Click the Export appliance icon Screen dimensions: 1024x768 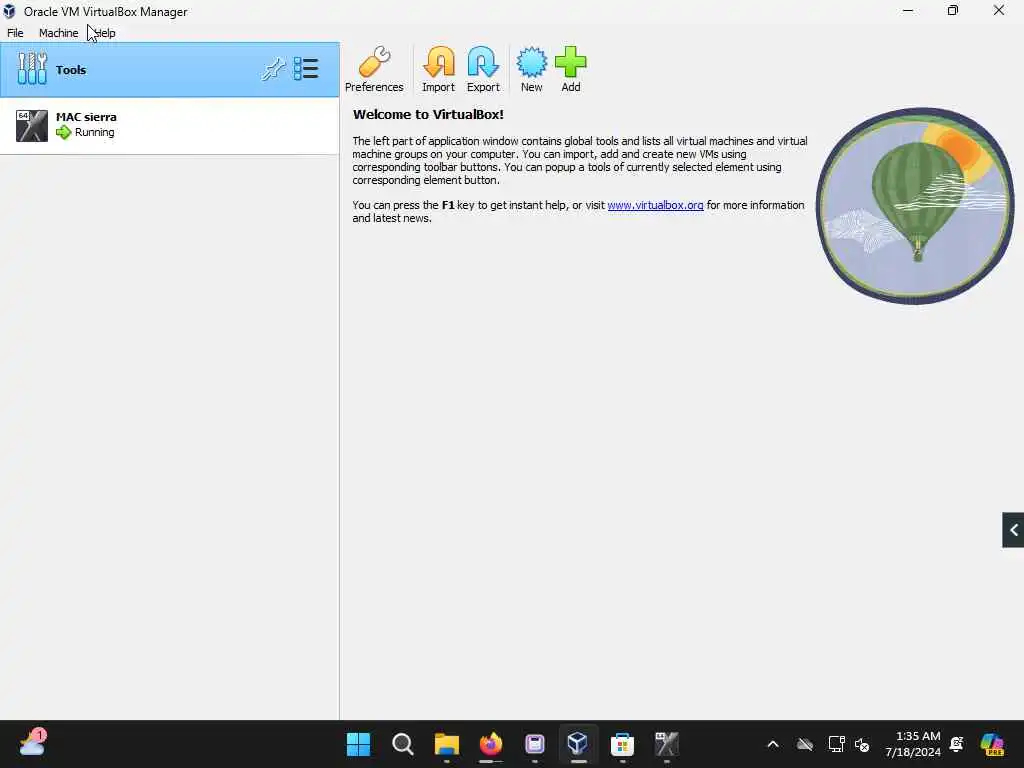pos(483,69)
